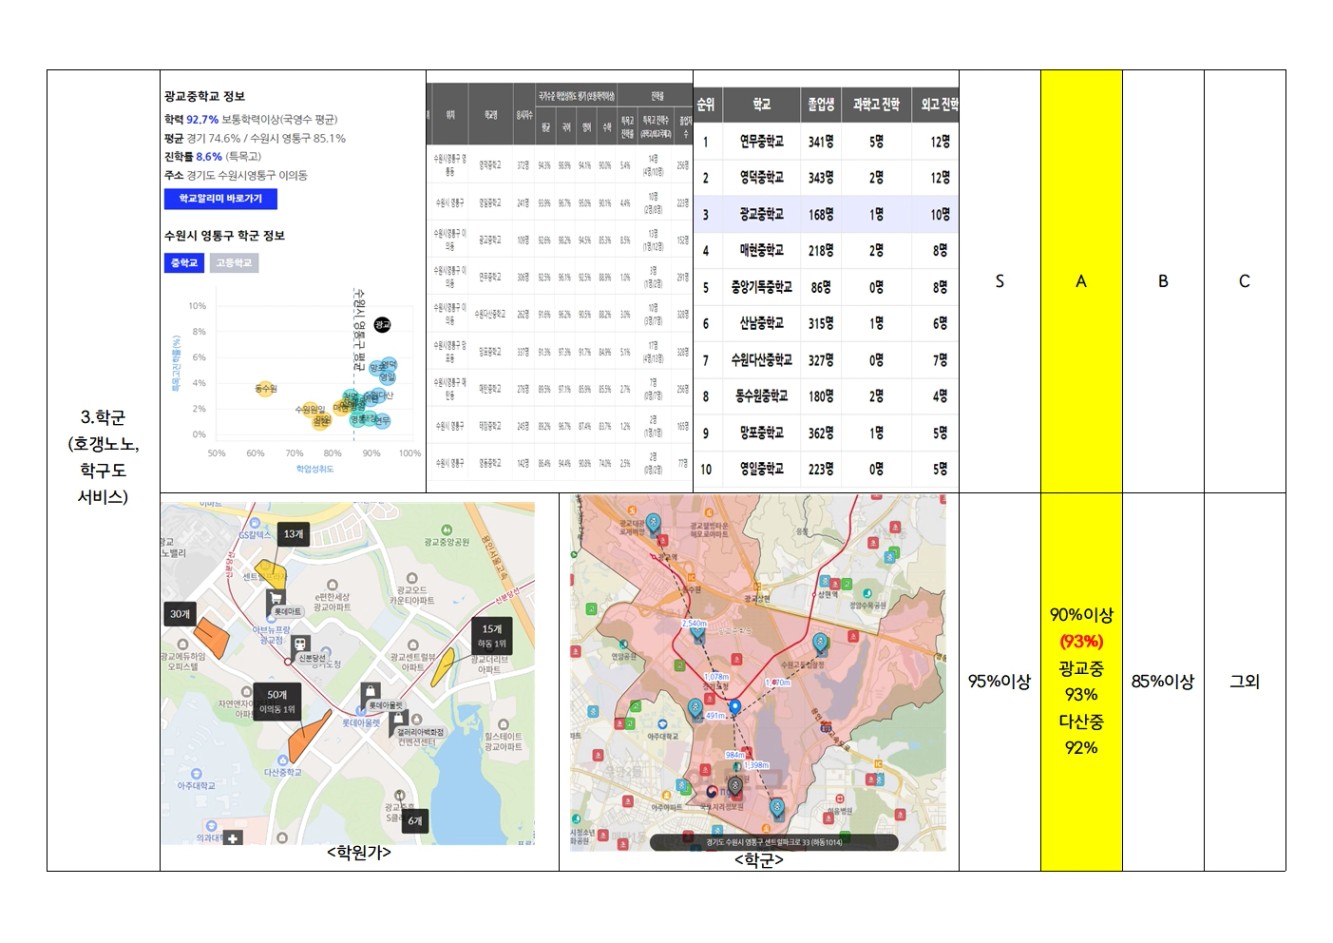Click the 동수원중학교 row name
1333x943 pixels.
(762, 396)
